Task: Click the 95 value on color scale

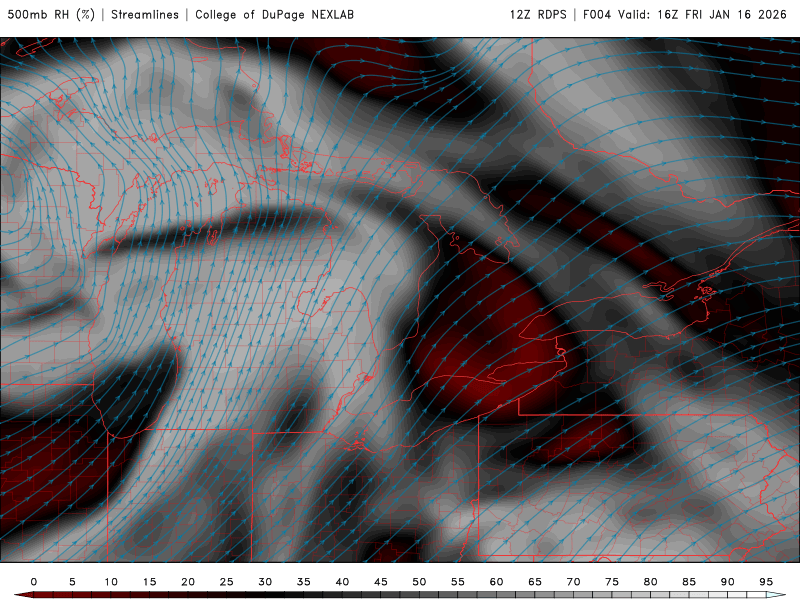Action: click(766, 582)
